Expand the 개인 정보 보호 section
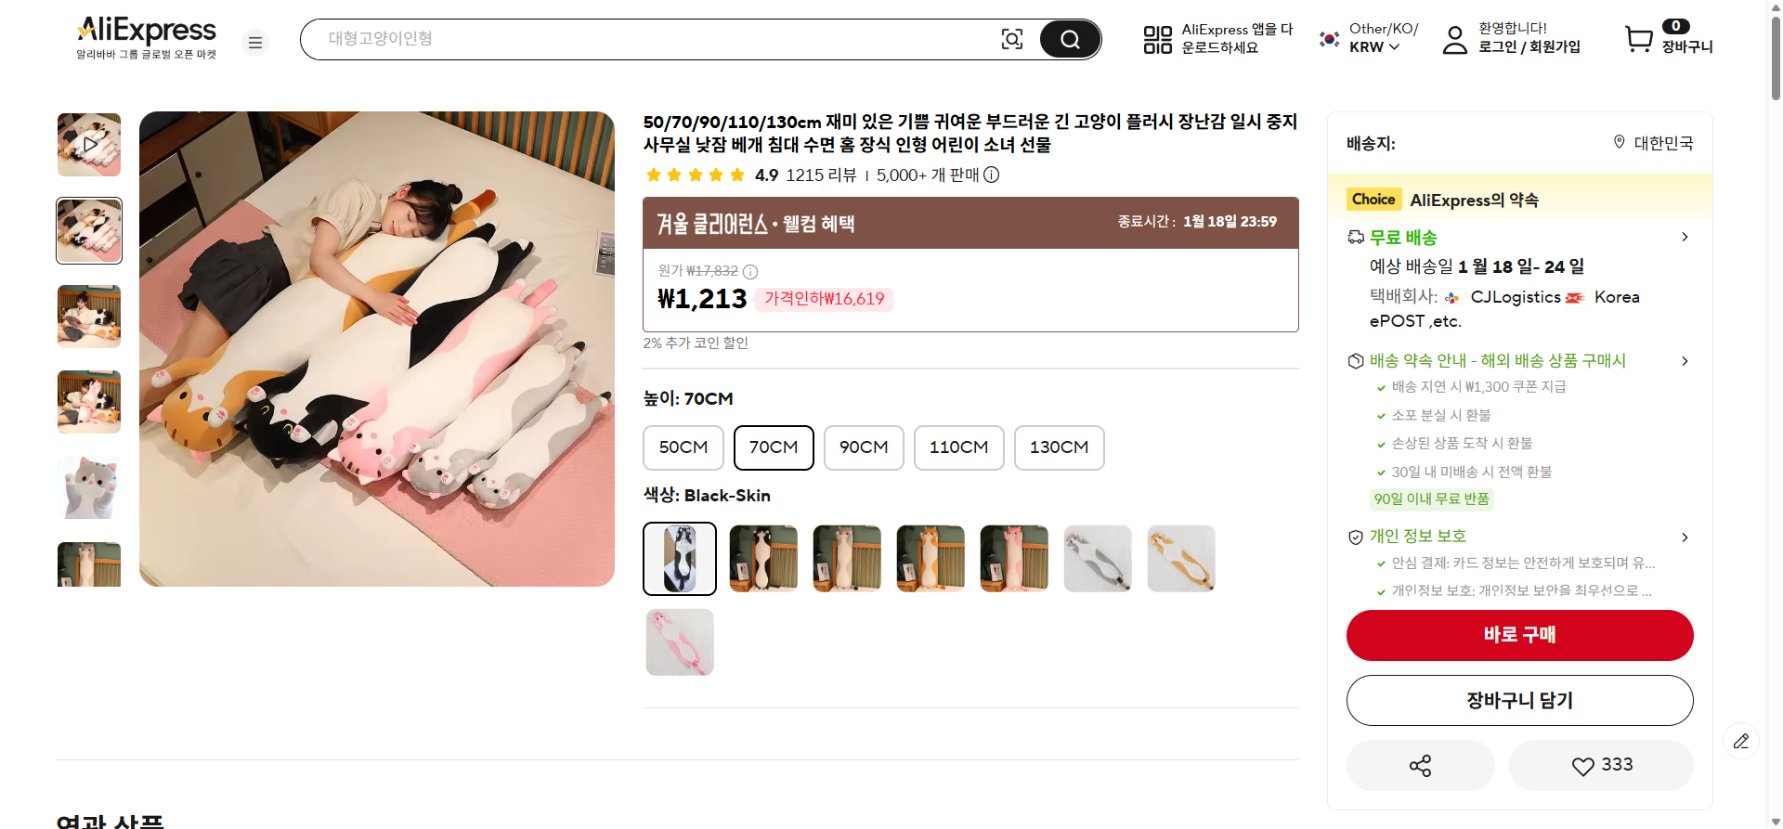The height and width of the screenshot is (829, 1783). pos(1684,537)
